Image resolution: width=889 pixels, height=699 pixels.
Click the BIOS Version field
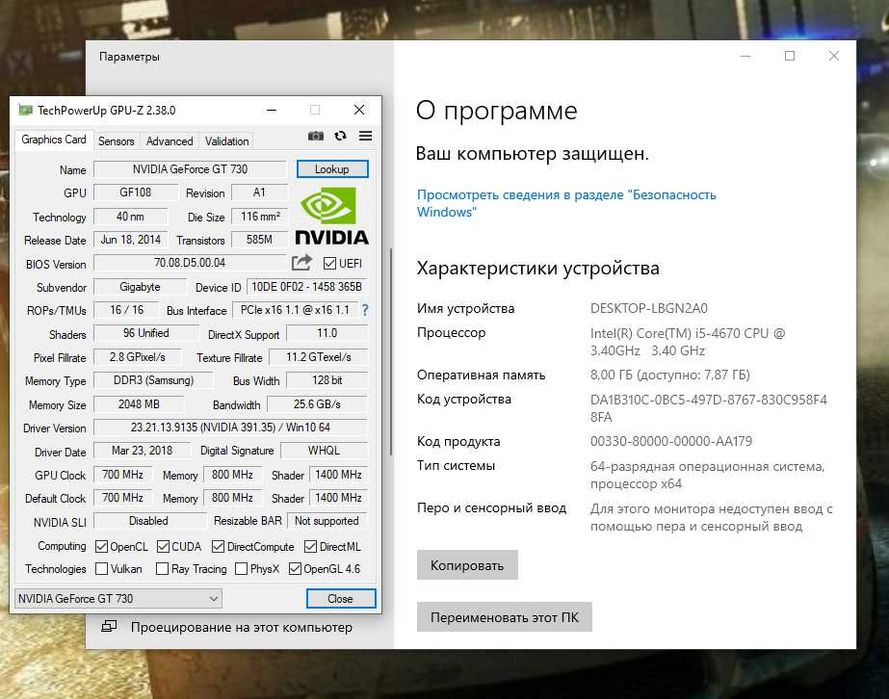tap(189, 263)
